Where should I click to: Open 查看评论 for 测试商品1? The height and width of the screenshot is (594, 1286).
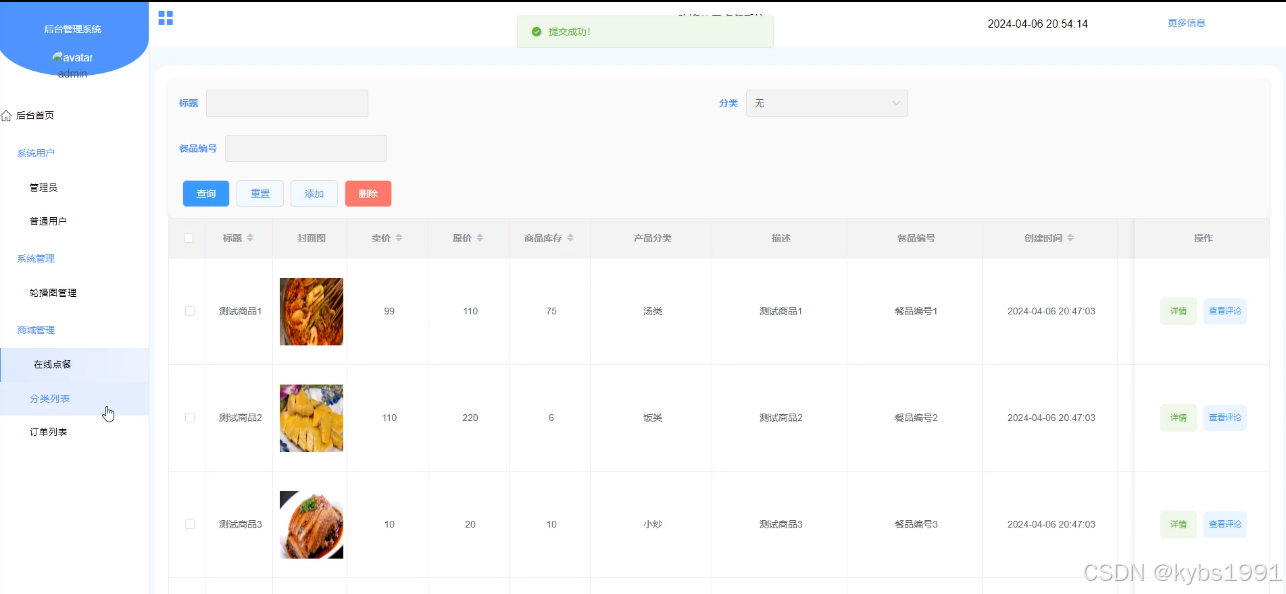pos(1225,311)
